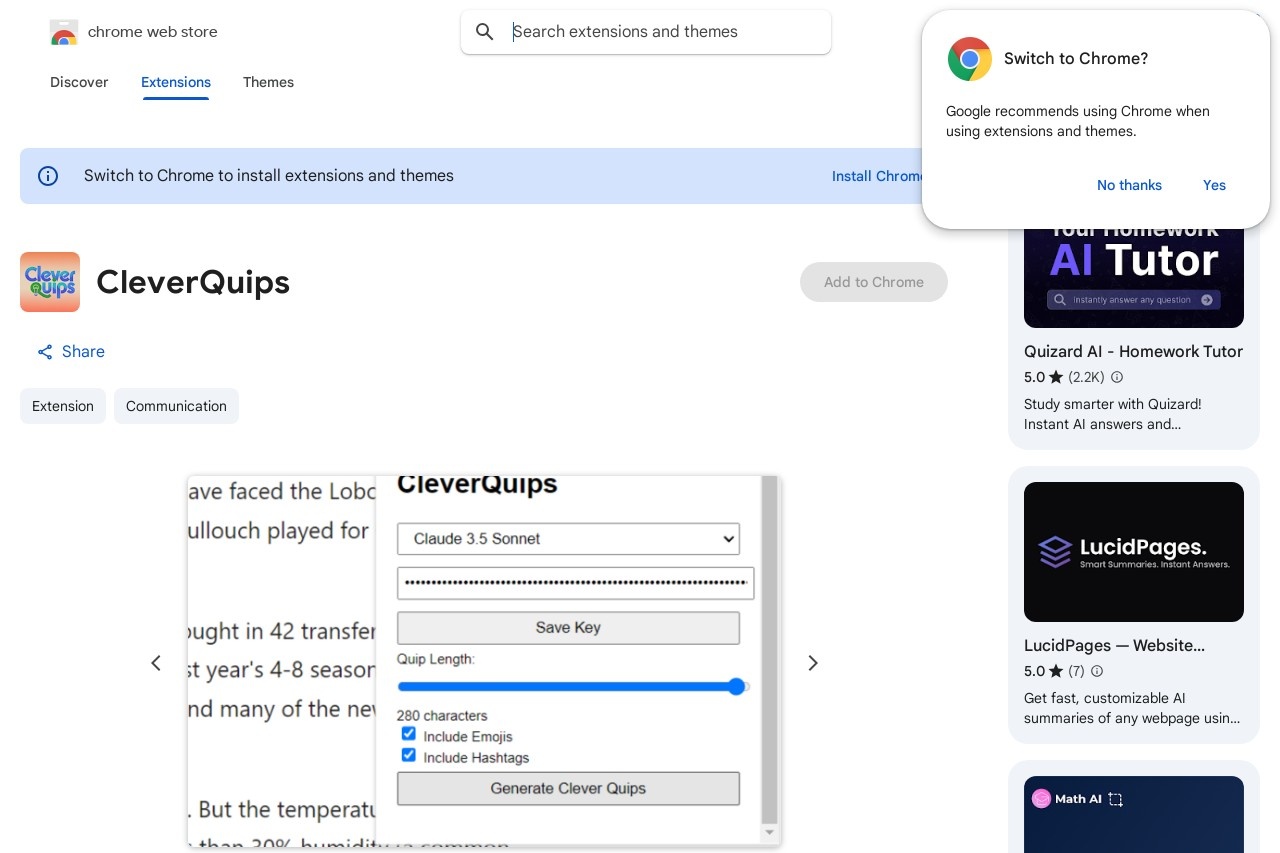Click the info icon beside LucidPages rating
Screen dimensions: 1280x853
pyautogui.click(x=1097, y=671)
